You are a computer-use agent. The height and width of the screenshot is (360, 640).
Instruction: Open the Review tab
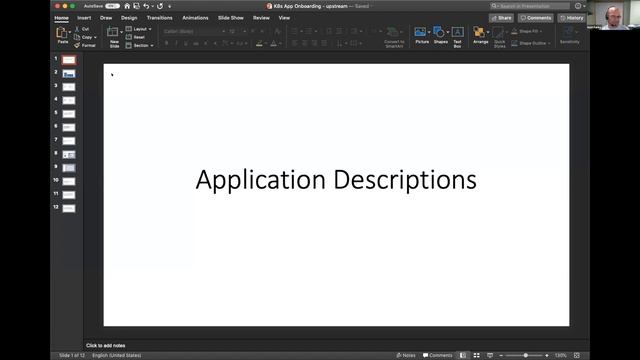click(x=261, y=18)
